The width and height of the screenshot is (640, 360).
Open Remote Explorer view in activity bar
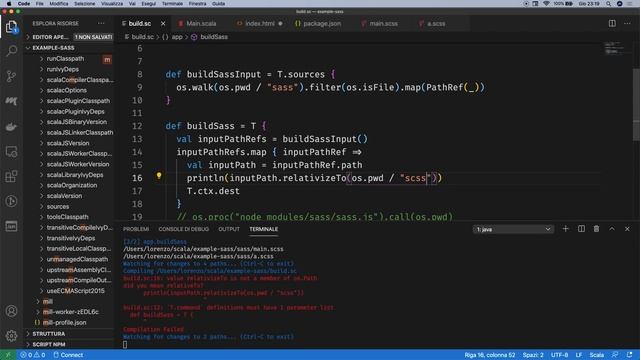tap(11, 151)
